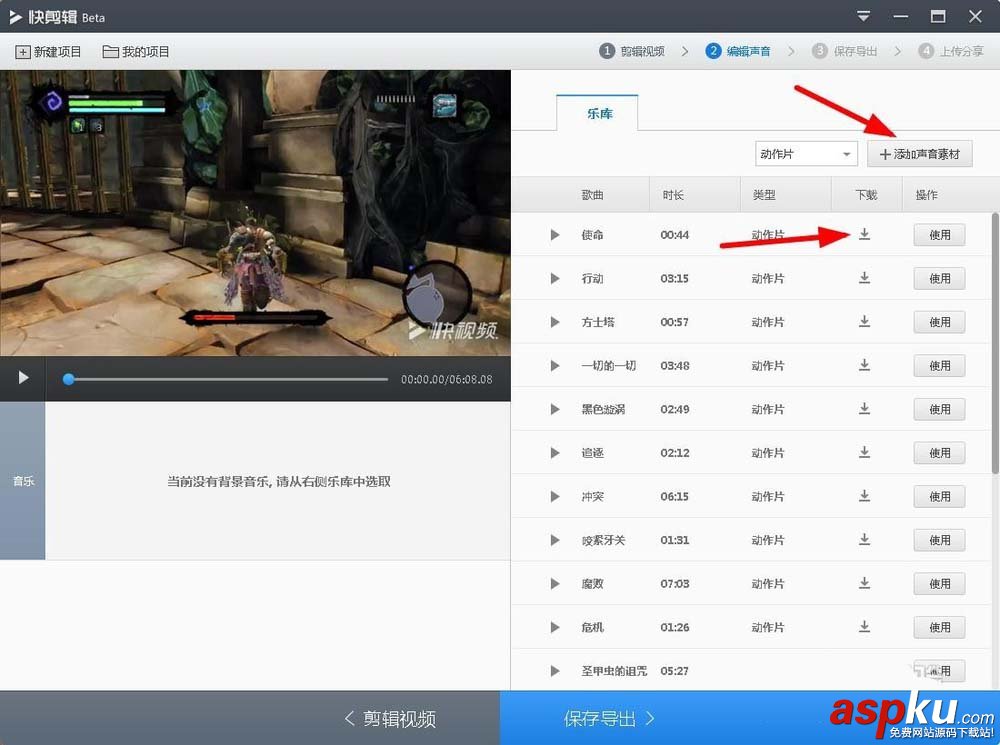Click 保存导出 at the bottom
Screen dimensions: 1000x745
[x=601, y=717]
